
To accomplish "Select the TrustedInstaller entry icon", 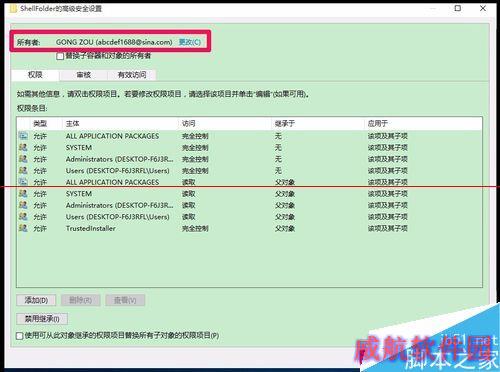I will click(23, 228).
